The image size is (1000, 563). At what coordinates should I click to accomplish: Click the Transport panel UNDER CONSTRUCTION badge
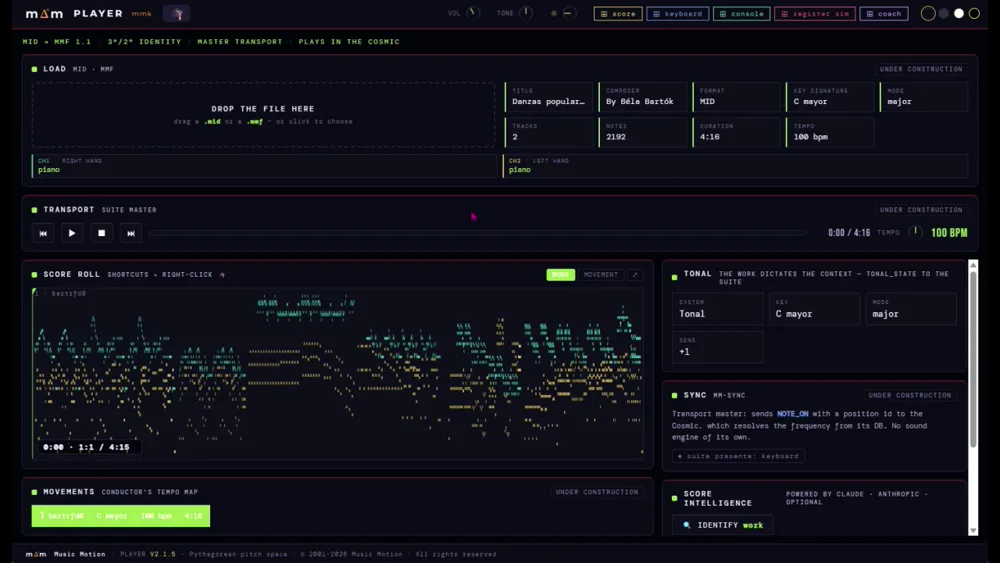click(921, 210)
